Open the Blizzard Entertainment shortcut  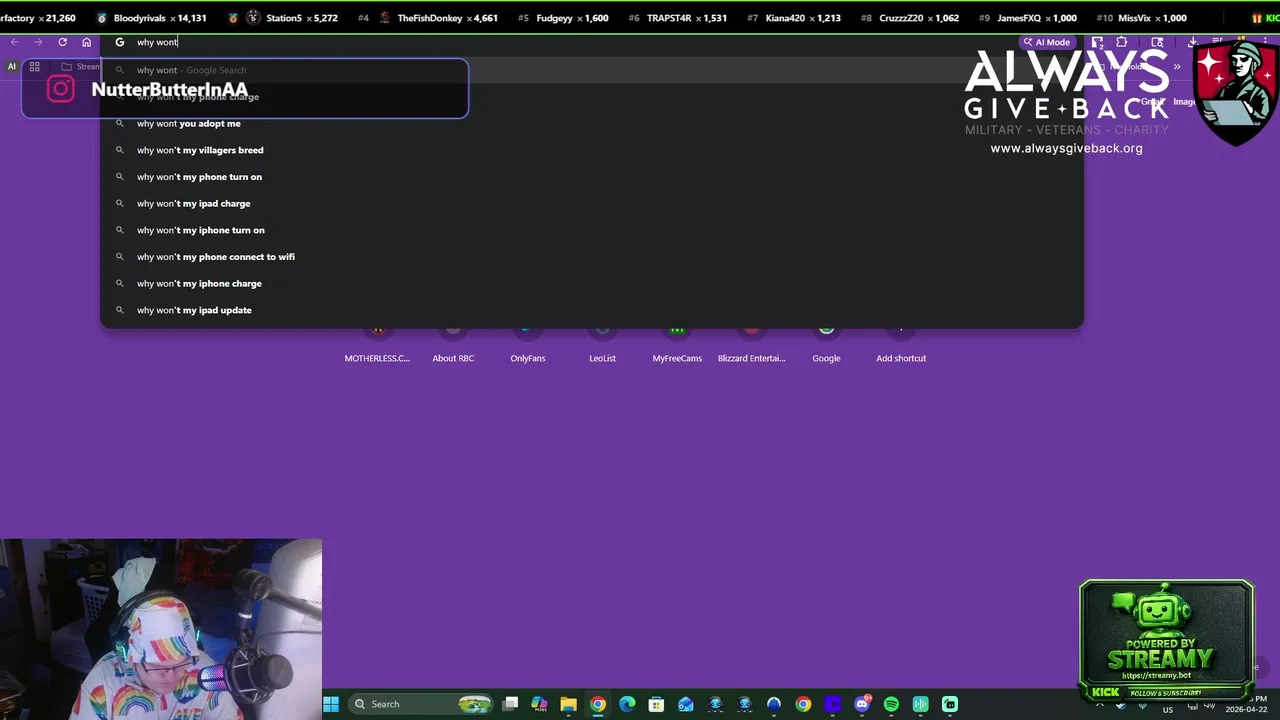click(752, 345)
